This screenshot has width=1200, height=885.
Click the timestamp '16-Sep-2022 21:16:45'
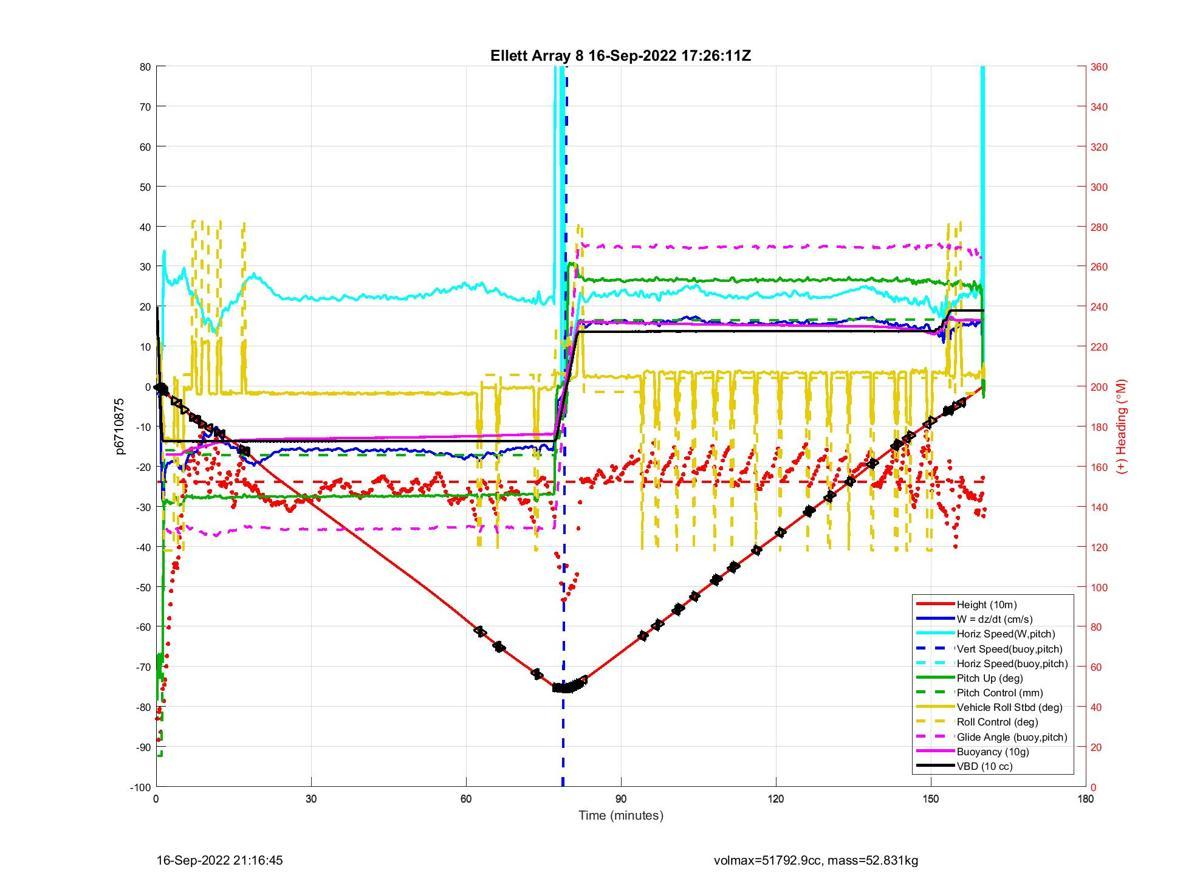point(220,860)
